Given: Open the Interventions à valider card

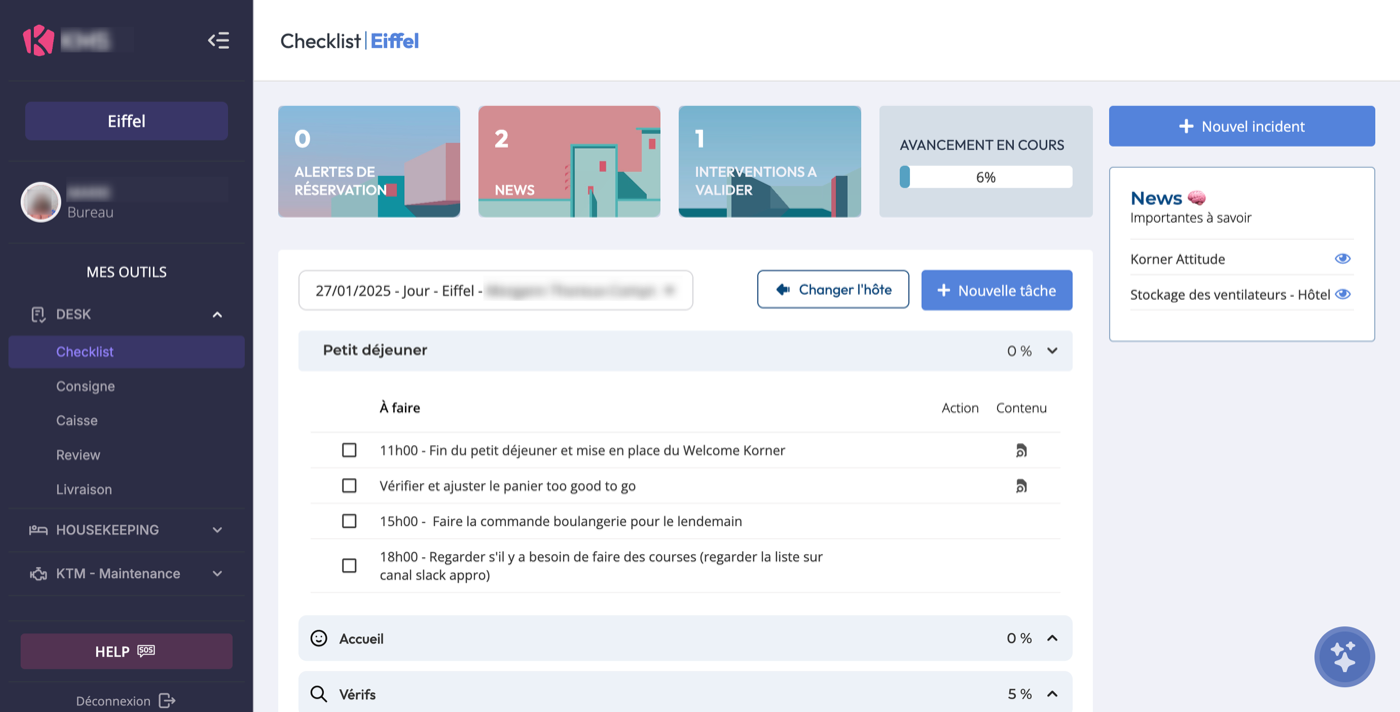Looking at the screenshot, I should (770, 162).
